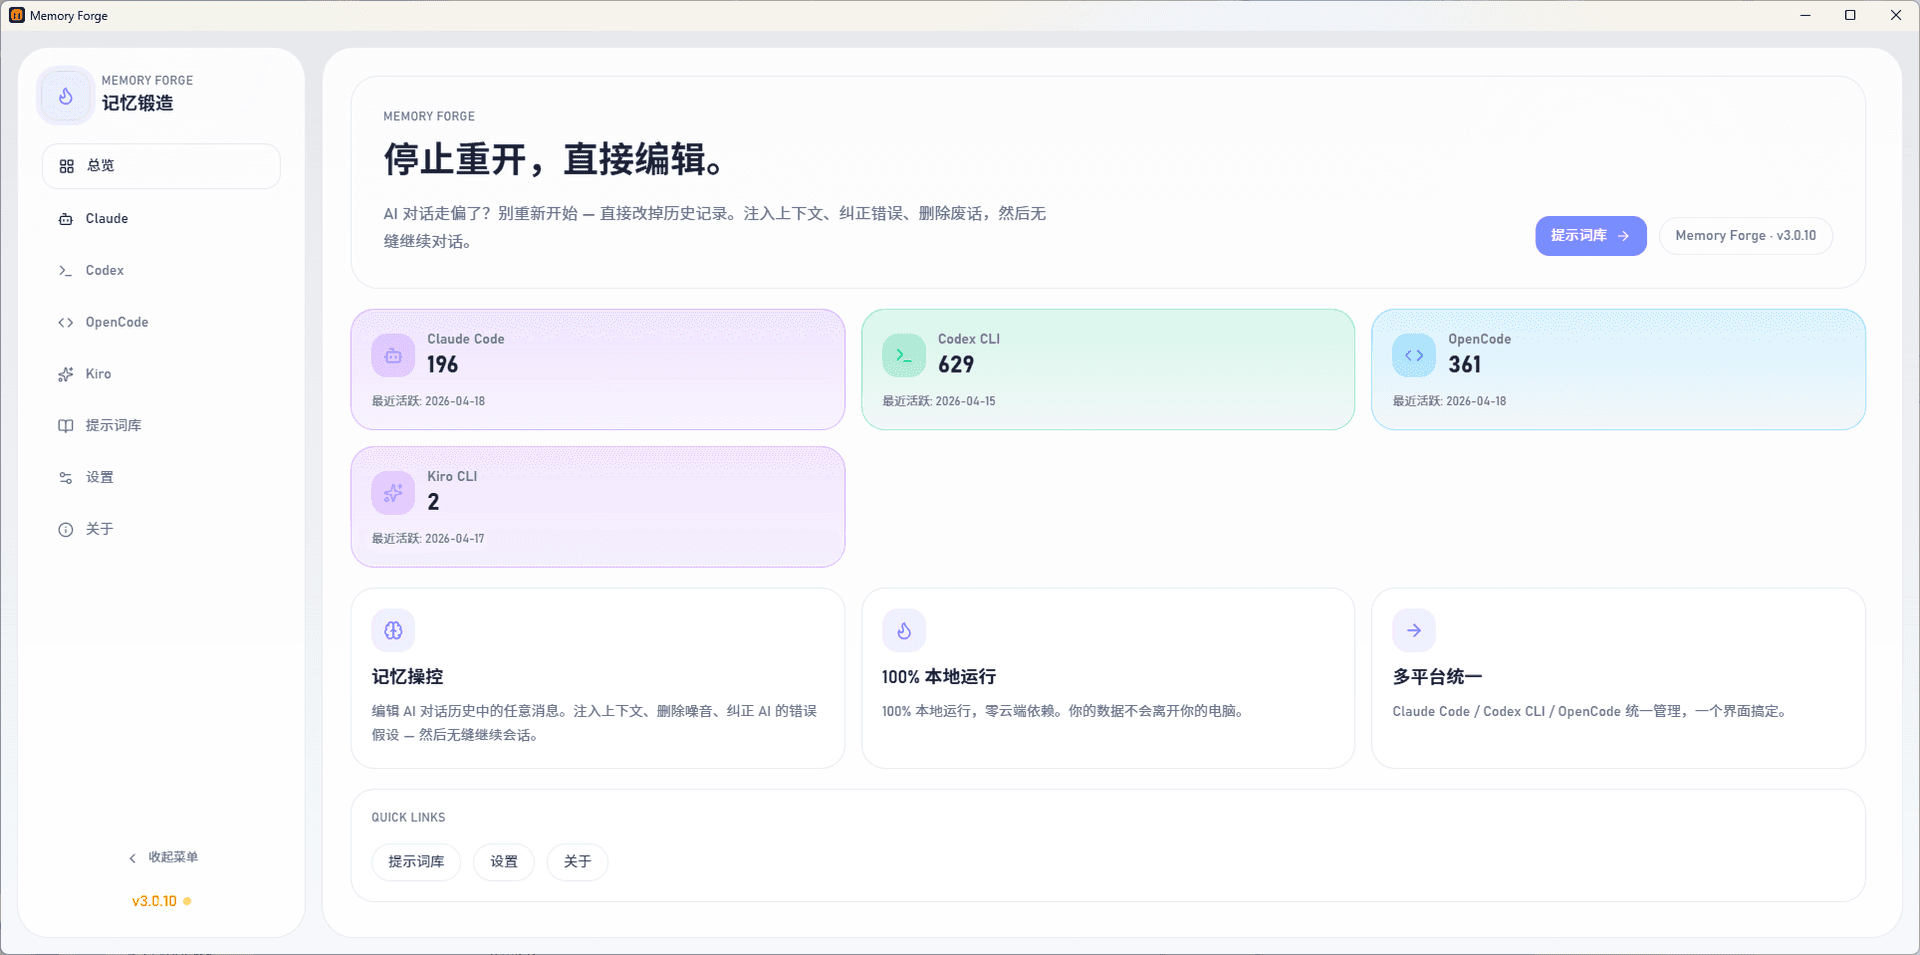Go to Codex in the sidebar
Image resolution: width=1920 pixels, height=955 pixels.
point(105,271)
